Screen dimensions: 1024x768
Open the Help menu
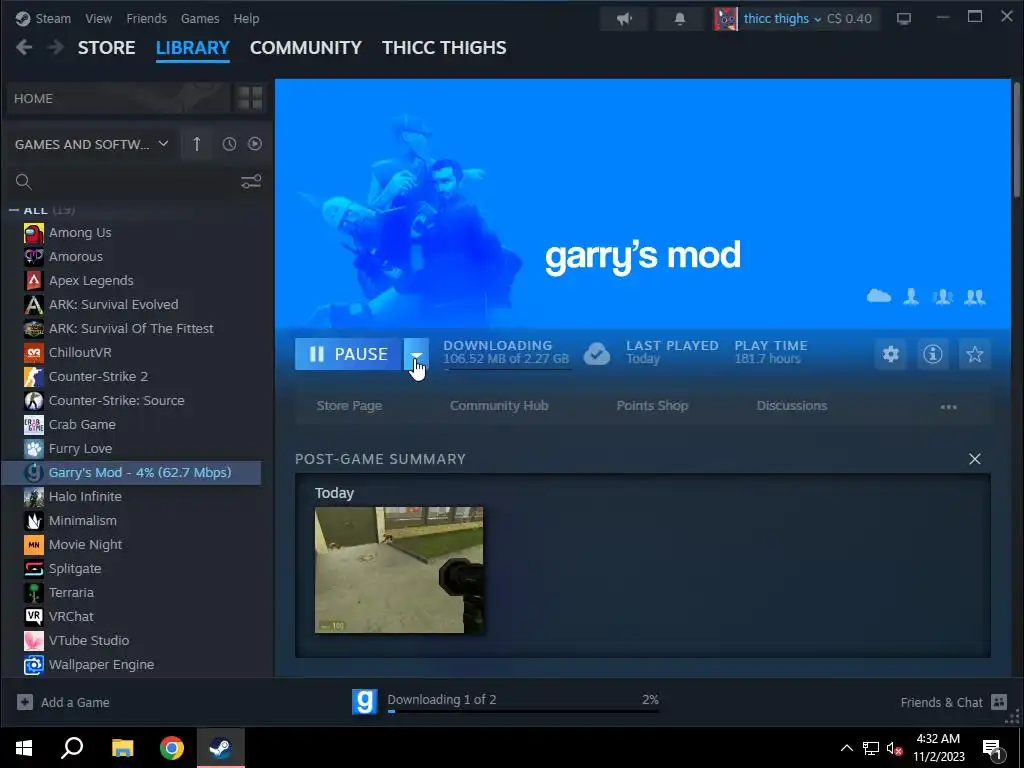(246, 18)
